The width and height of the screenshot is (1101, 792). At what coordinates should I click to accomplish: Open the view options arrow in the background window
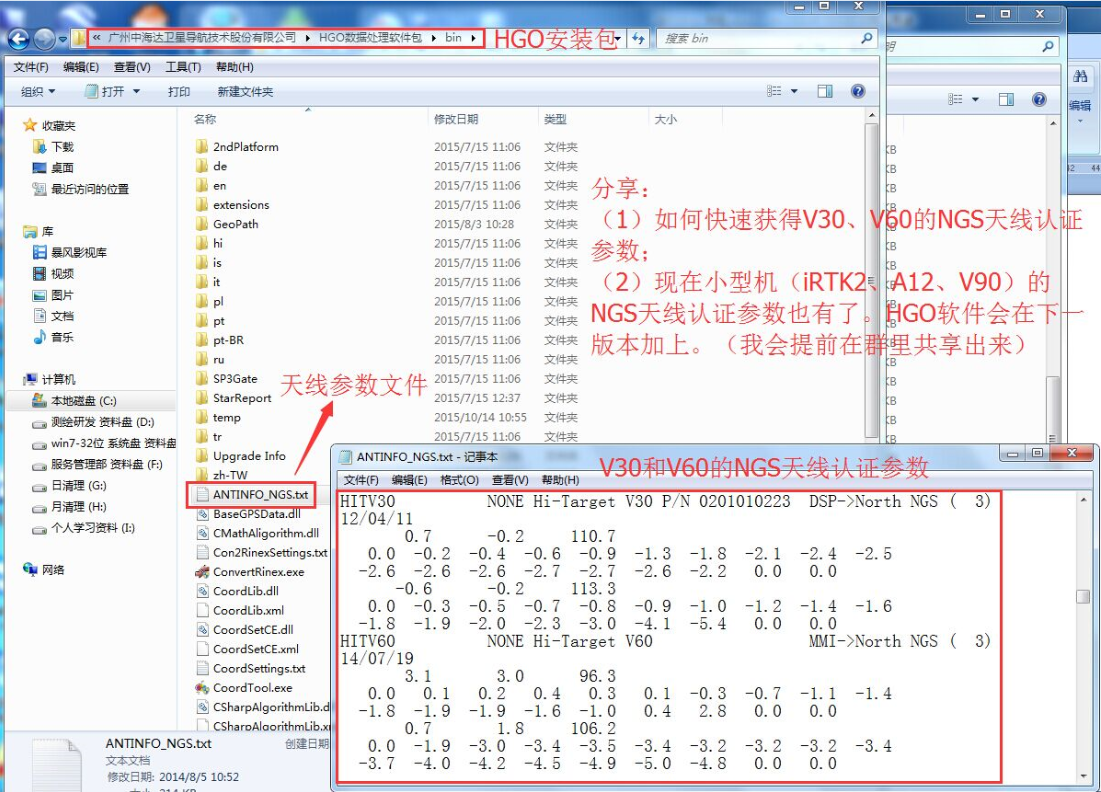(x=975, y=100)
